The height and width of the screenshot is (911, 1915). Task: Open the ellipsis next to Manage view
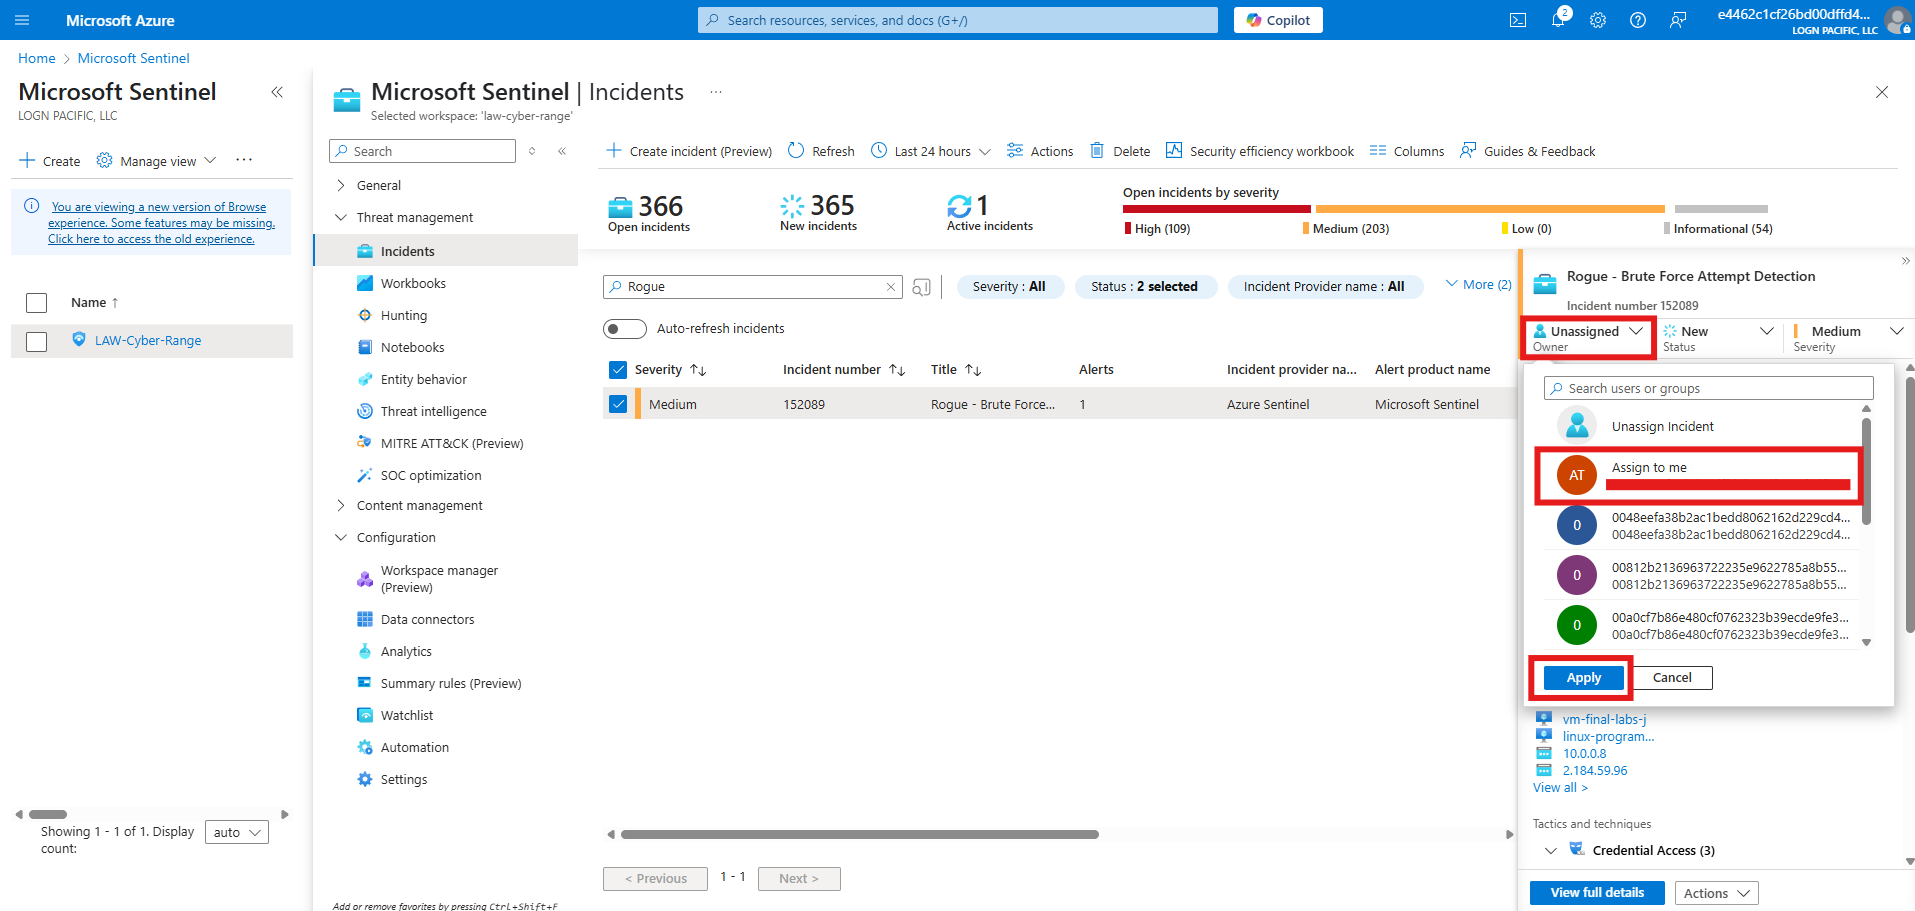[x=244, y=160]
